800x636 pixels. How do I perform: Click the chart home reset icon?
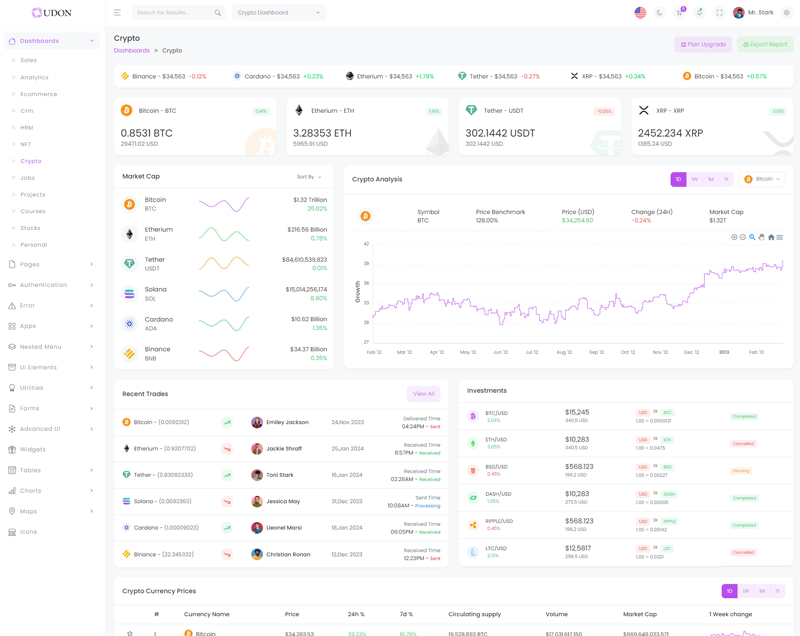[771, 237]
